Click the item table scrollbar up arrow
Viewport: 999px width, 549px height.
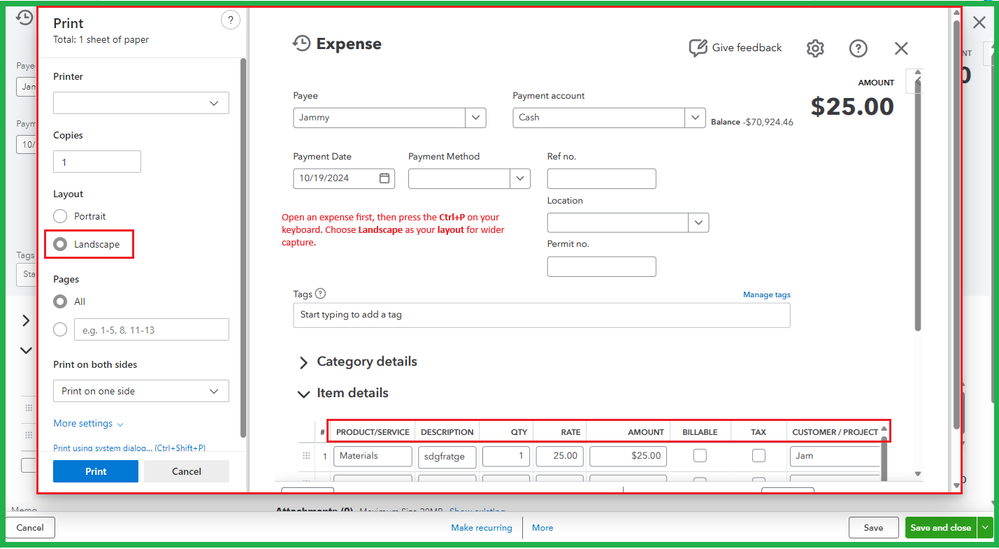tap(884, 429)
